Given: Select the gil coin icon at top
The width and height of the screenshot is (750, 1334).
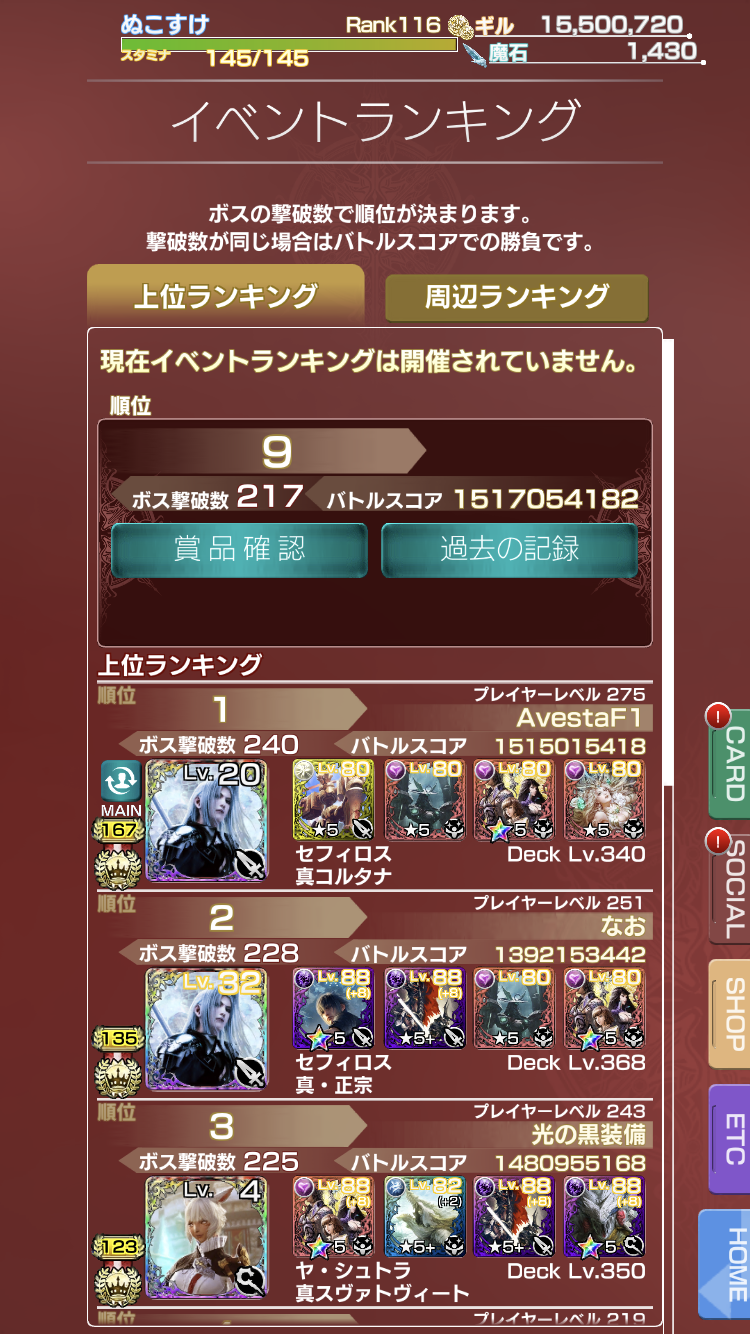Looking at the screenshot, I should 461,25.
